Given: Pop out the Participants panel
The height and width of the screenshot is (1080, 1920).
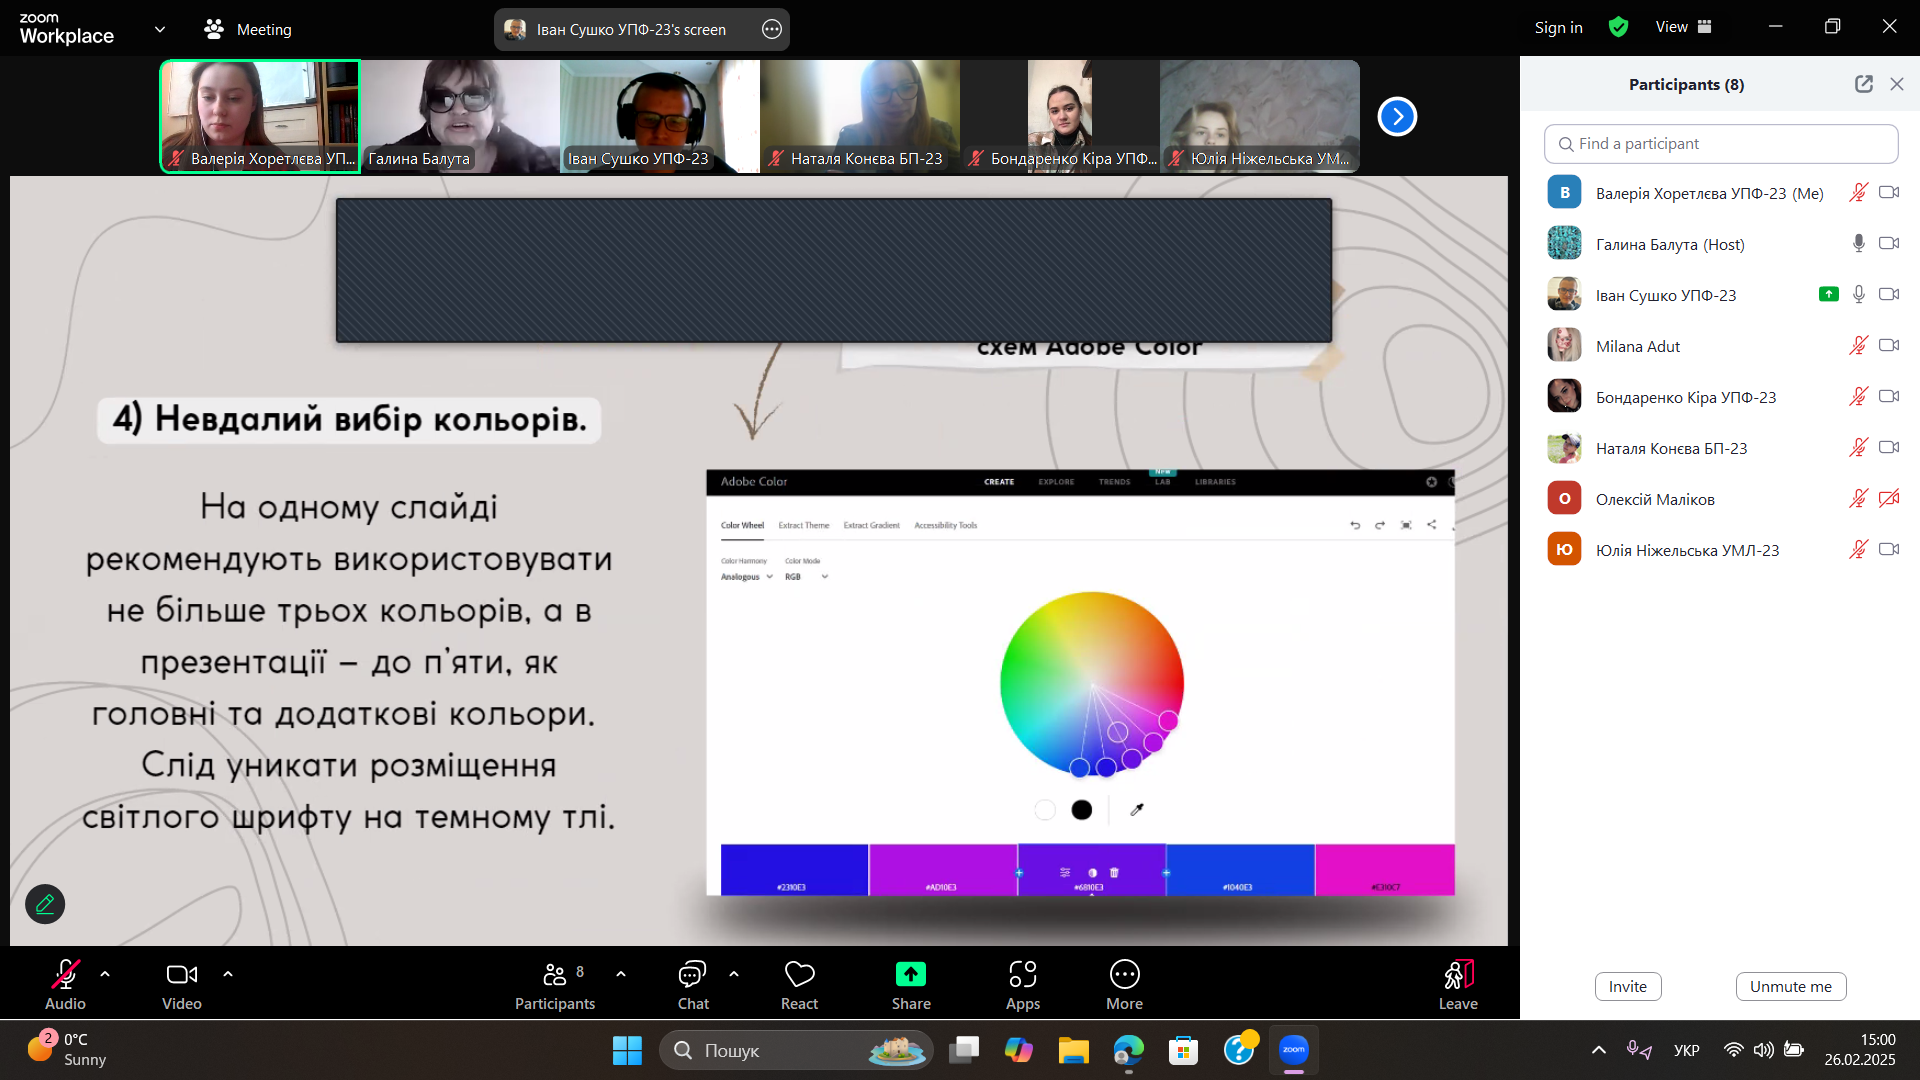Looking at the screenshot, I should [1863, 84].
